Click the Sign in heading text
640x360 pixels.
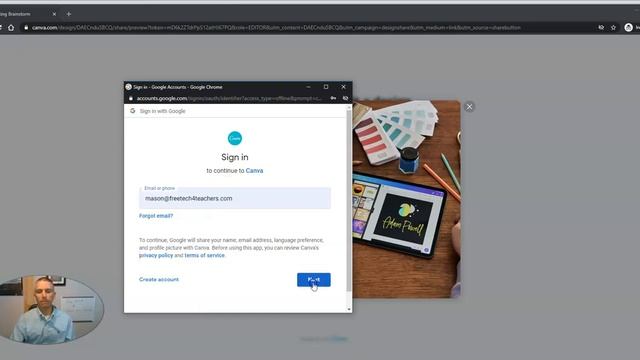(235, 157)
